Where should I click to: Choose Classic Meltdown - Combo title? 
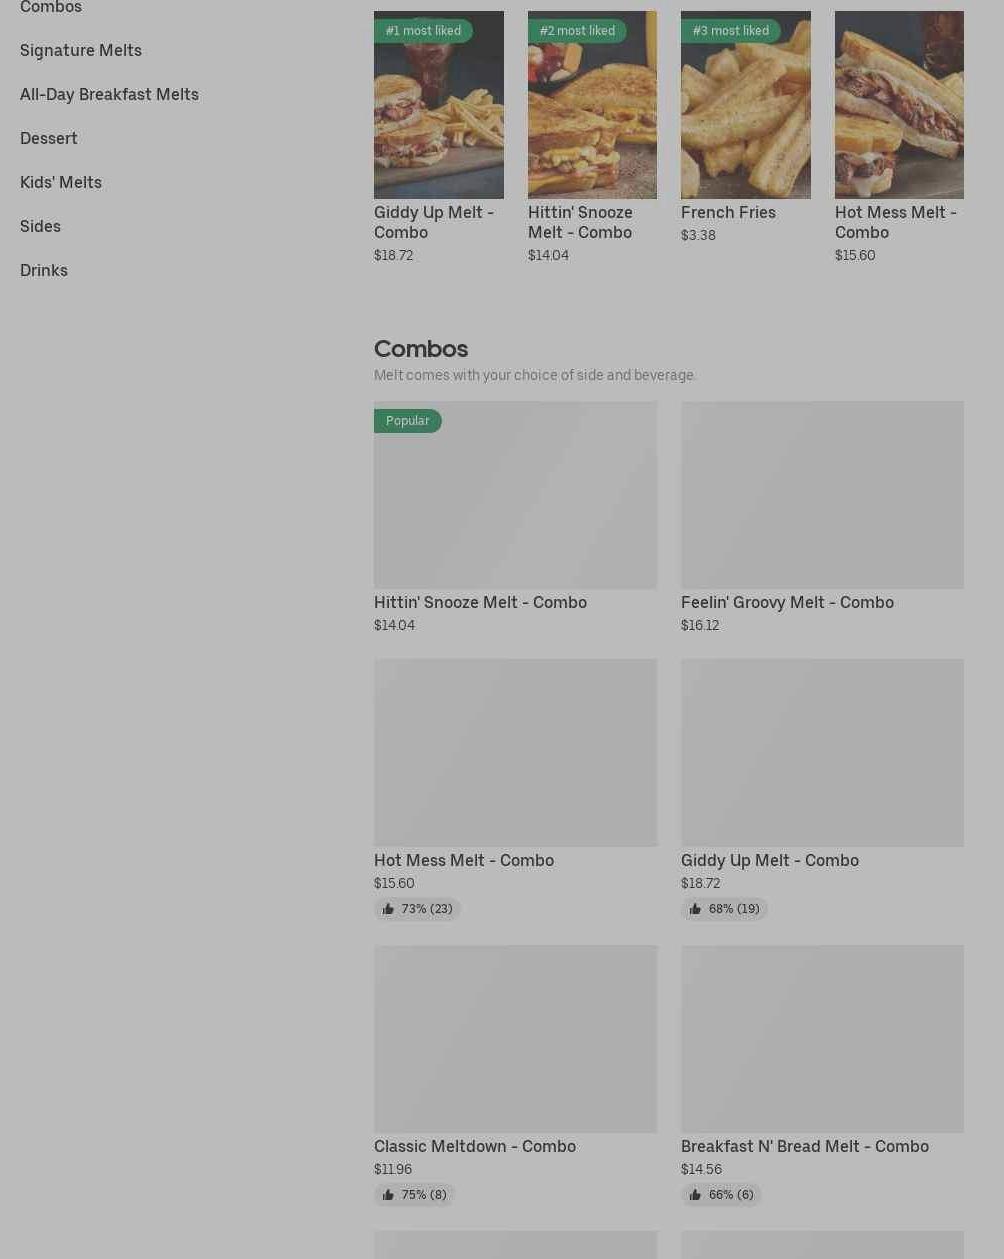[x=475, y=1146]
